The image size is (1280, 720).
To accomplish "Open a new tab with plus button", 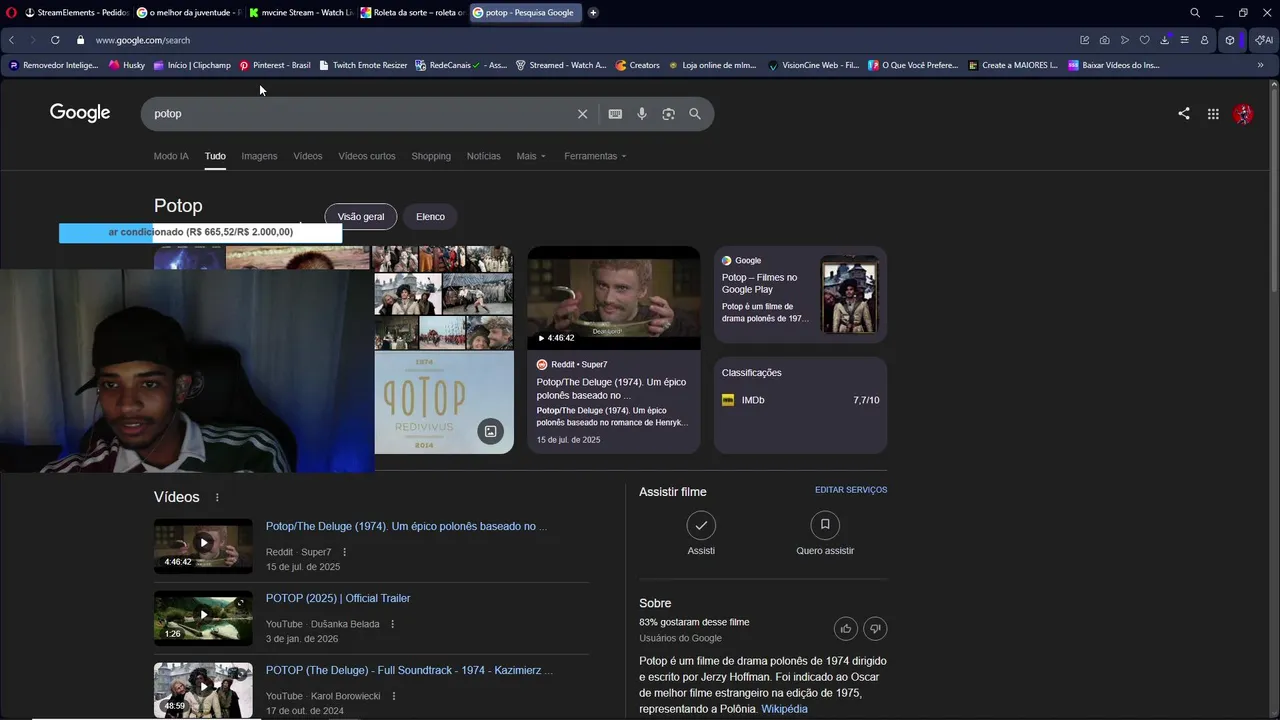I will [x=593, y=13].
